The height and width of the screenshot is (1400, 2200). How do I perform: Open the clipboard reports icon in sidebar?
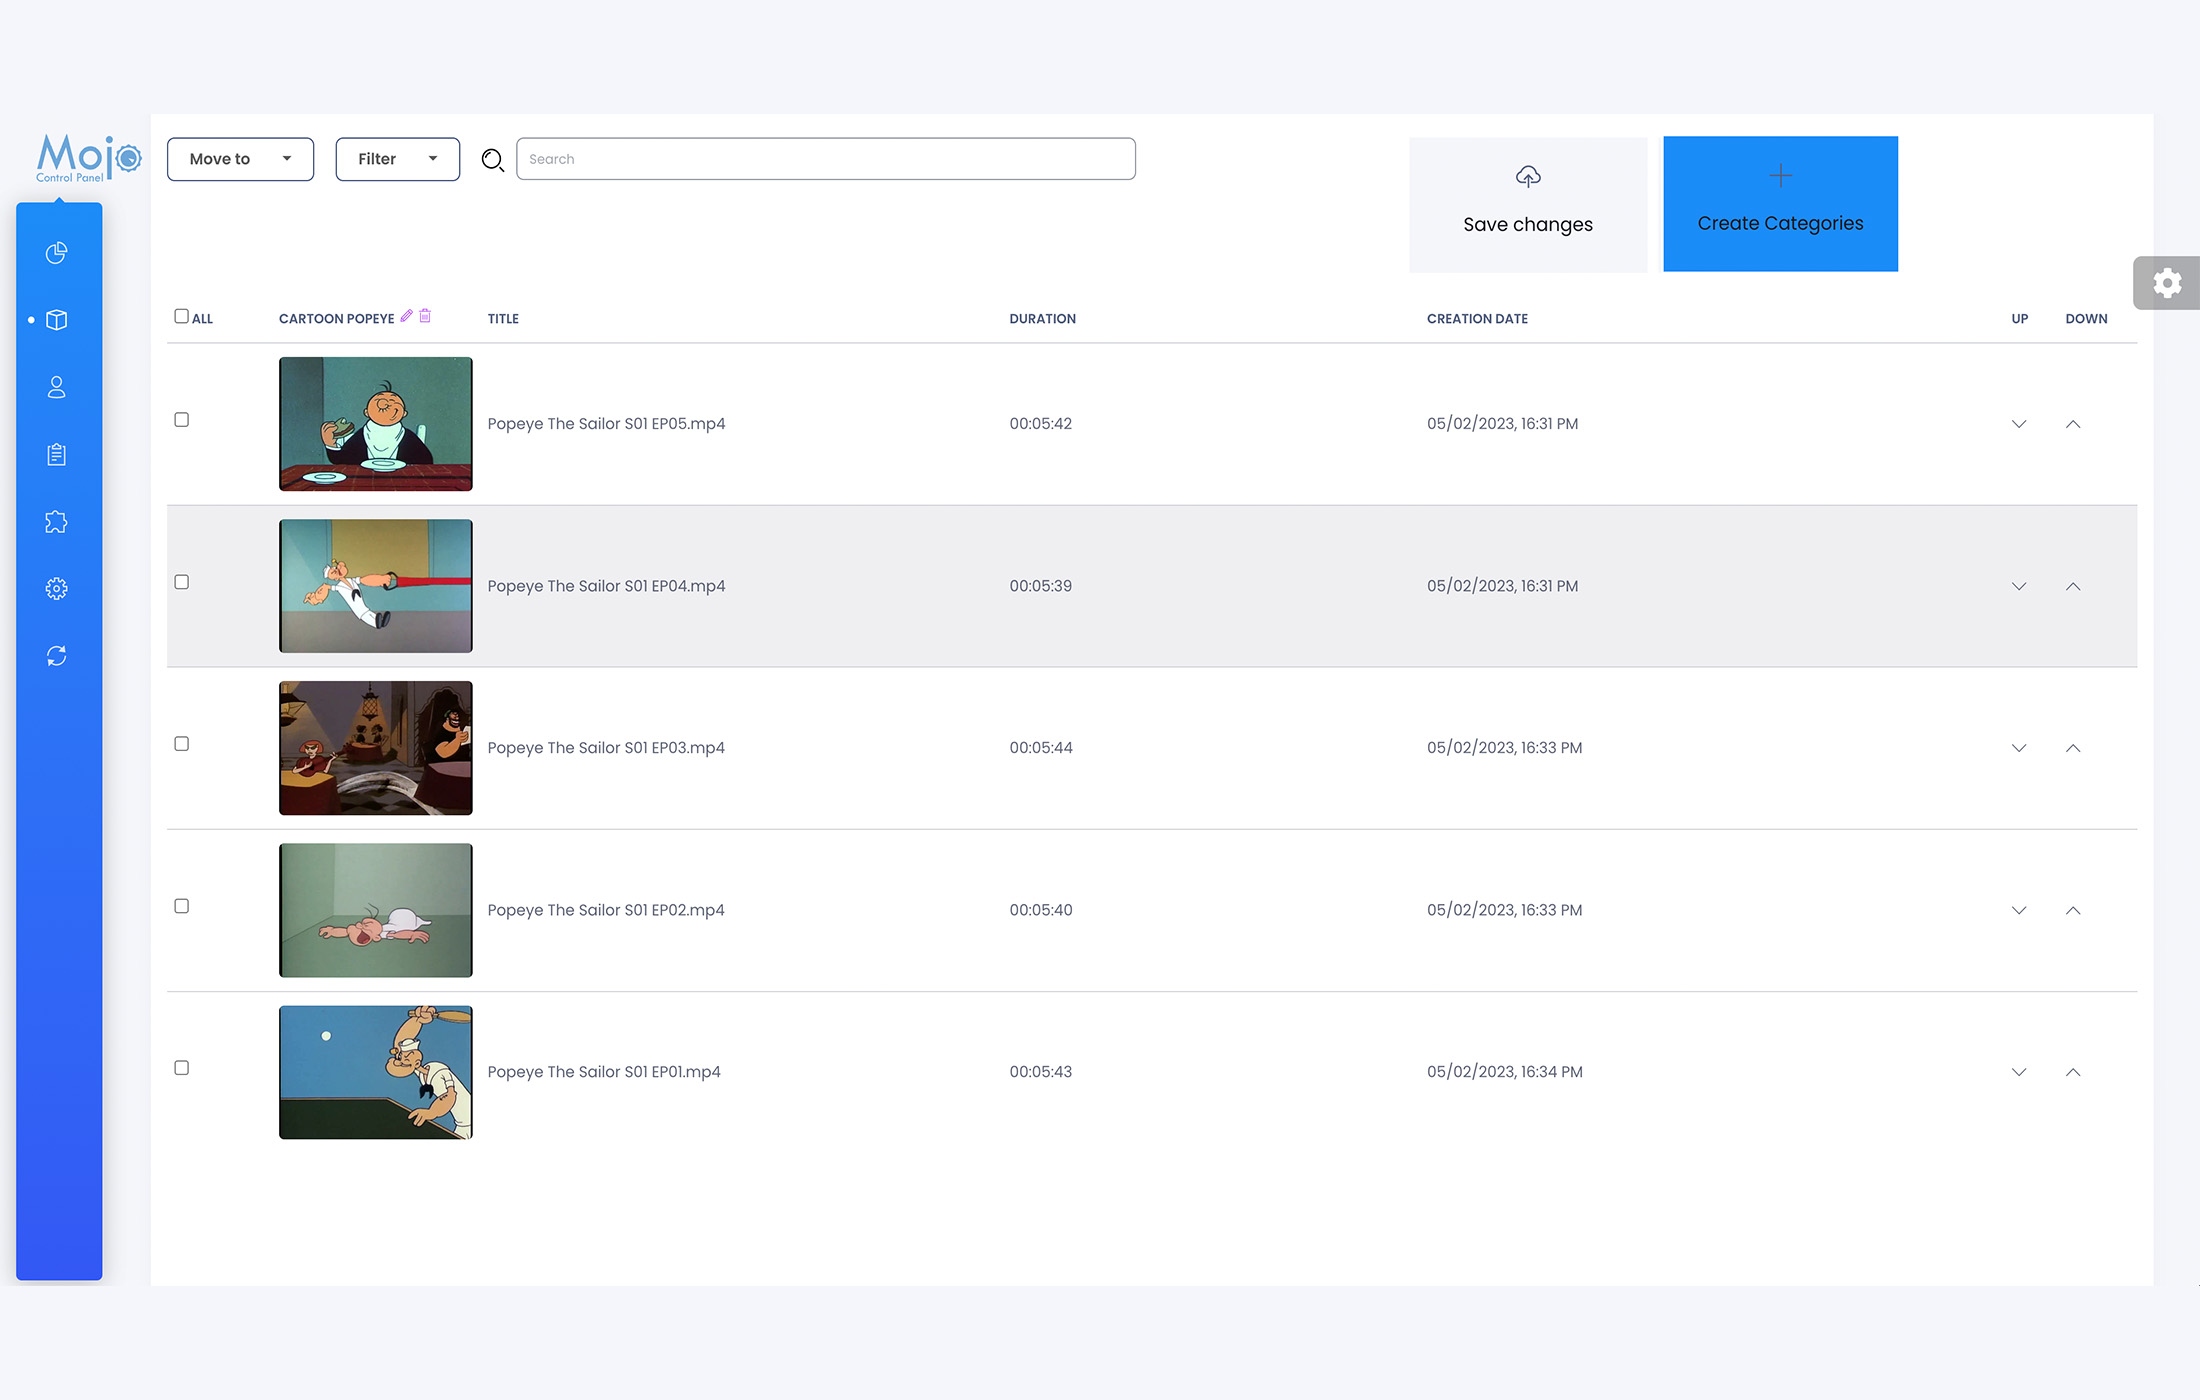click(x=56, y=454)
